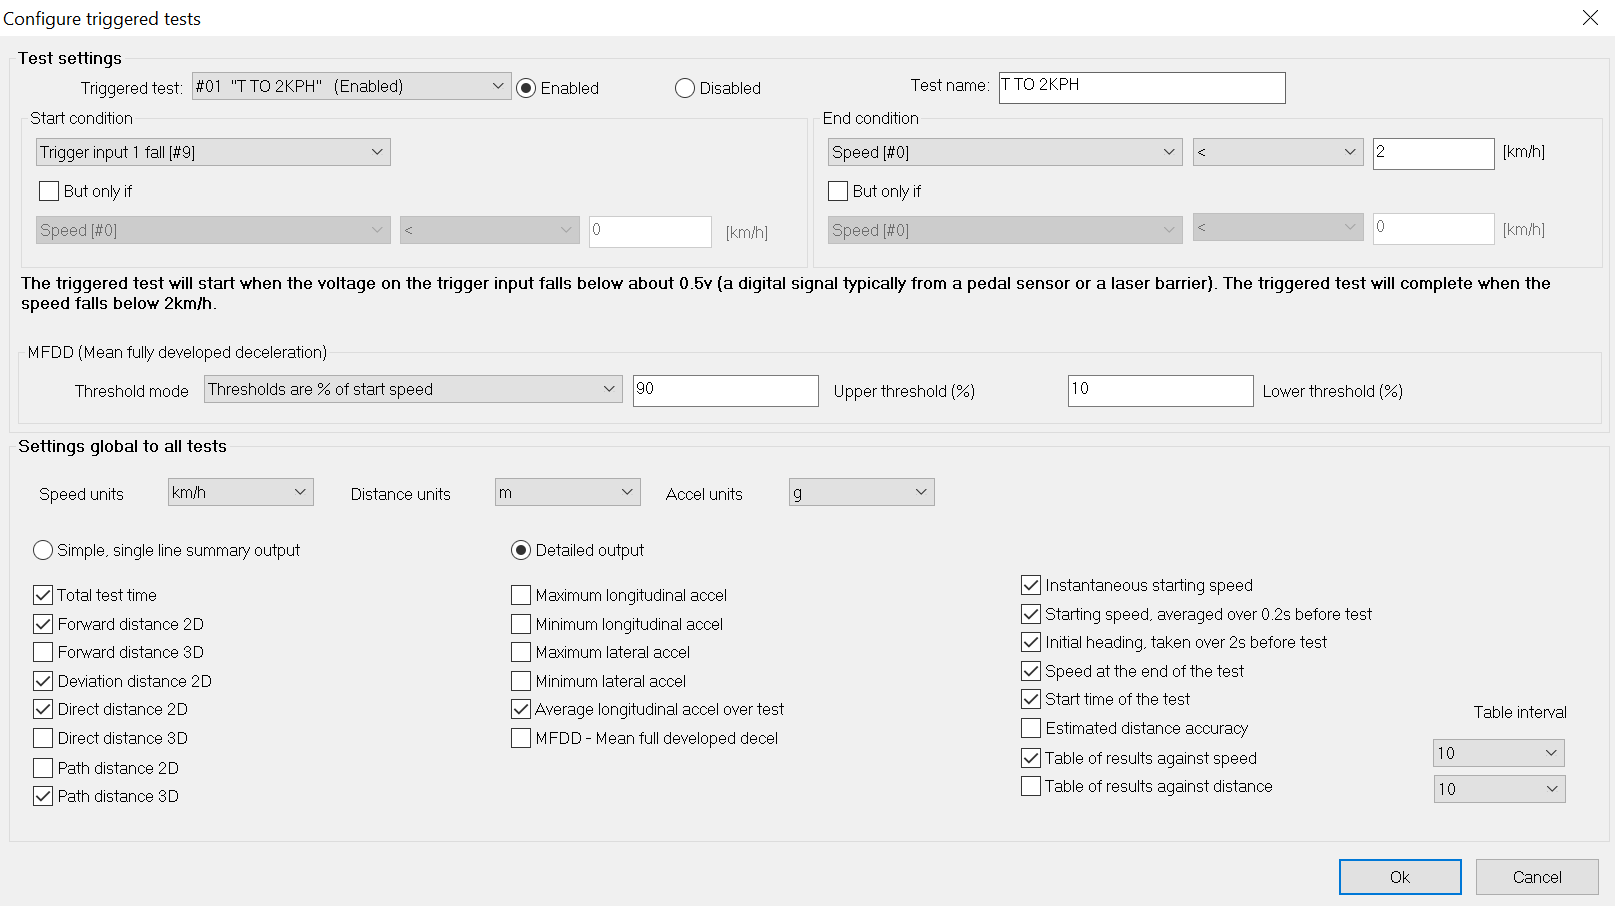Tick the Start condition 'But only if' checkbox

(49, 191)
